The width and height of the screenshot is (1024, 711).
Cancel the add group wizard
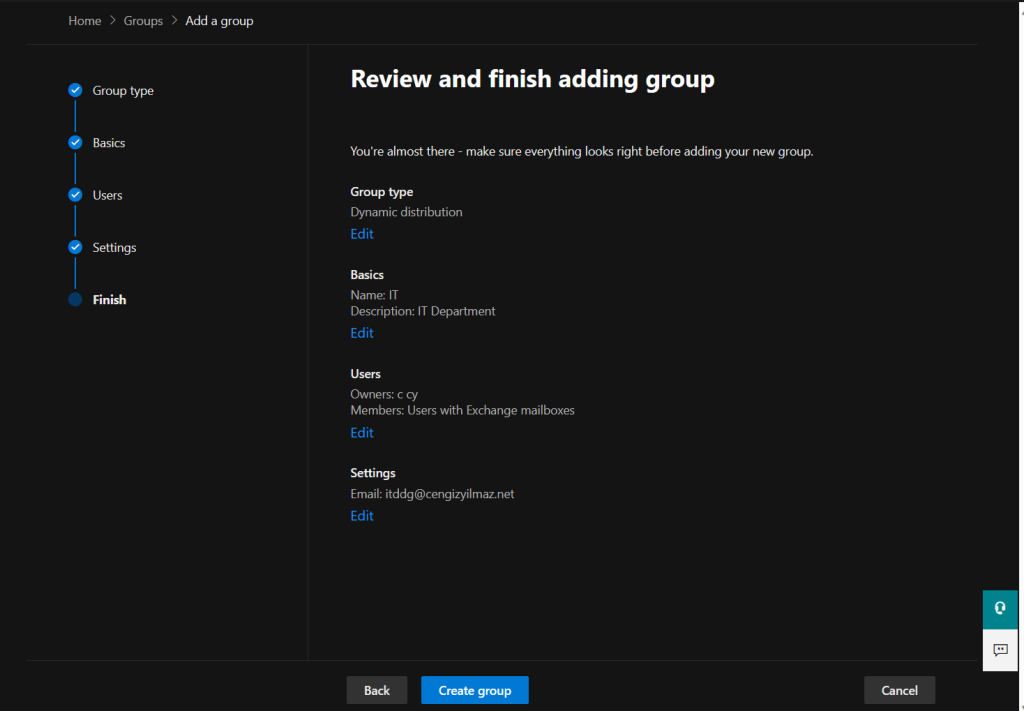pyautogui.click(x=899, y=690)
